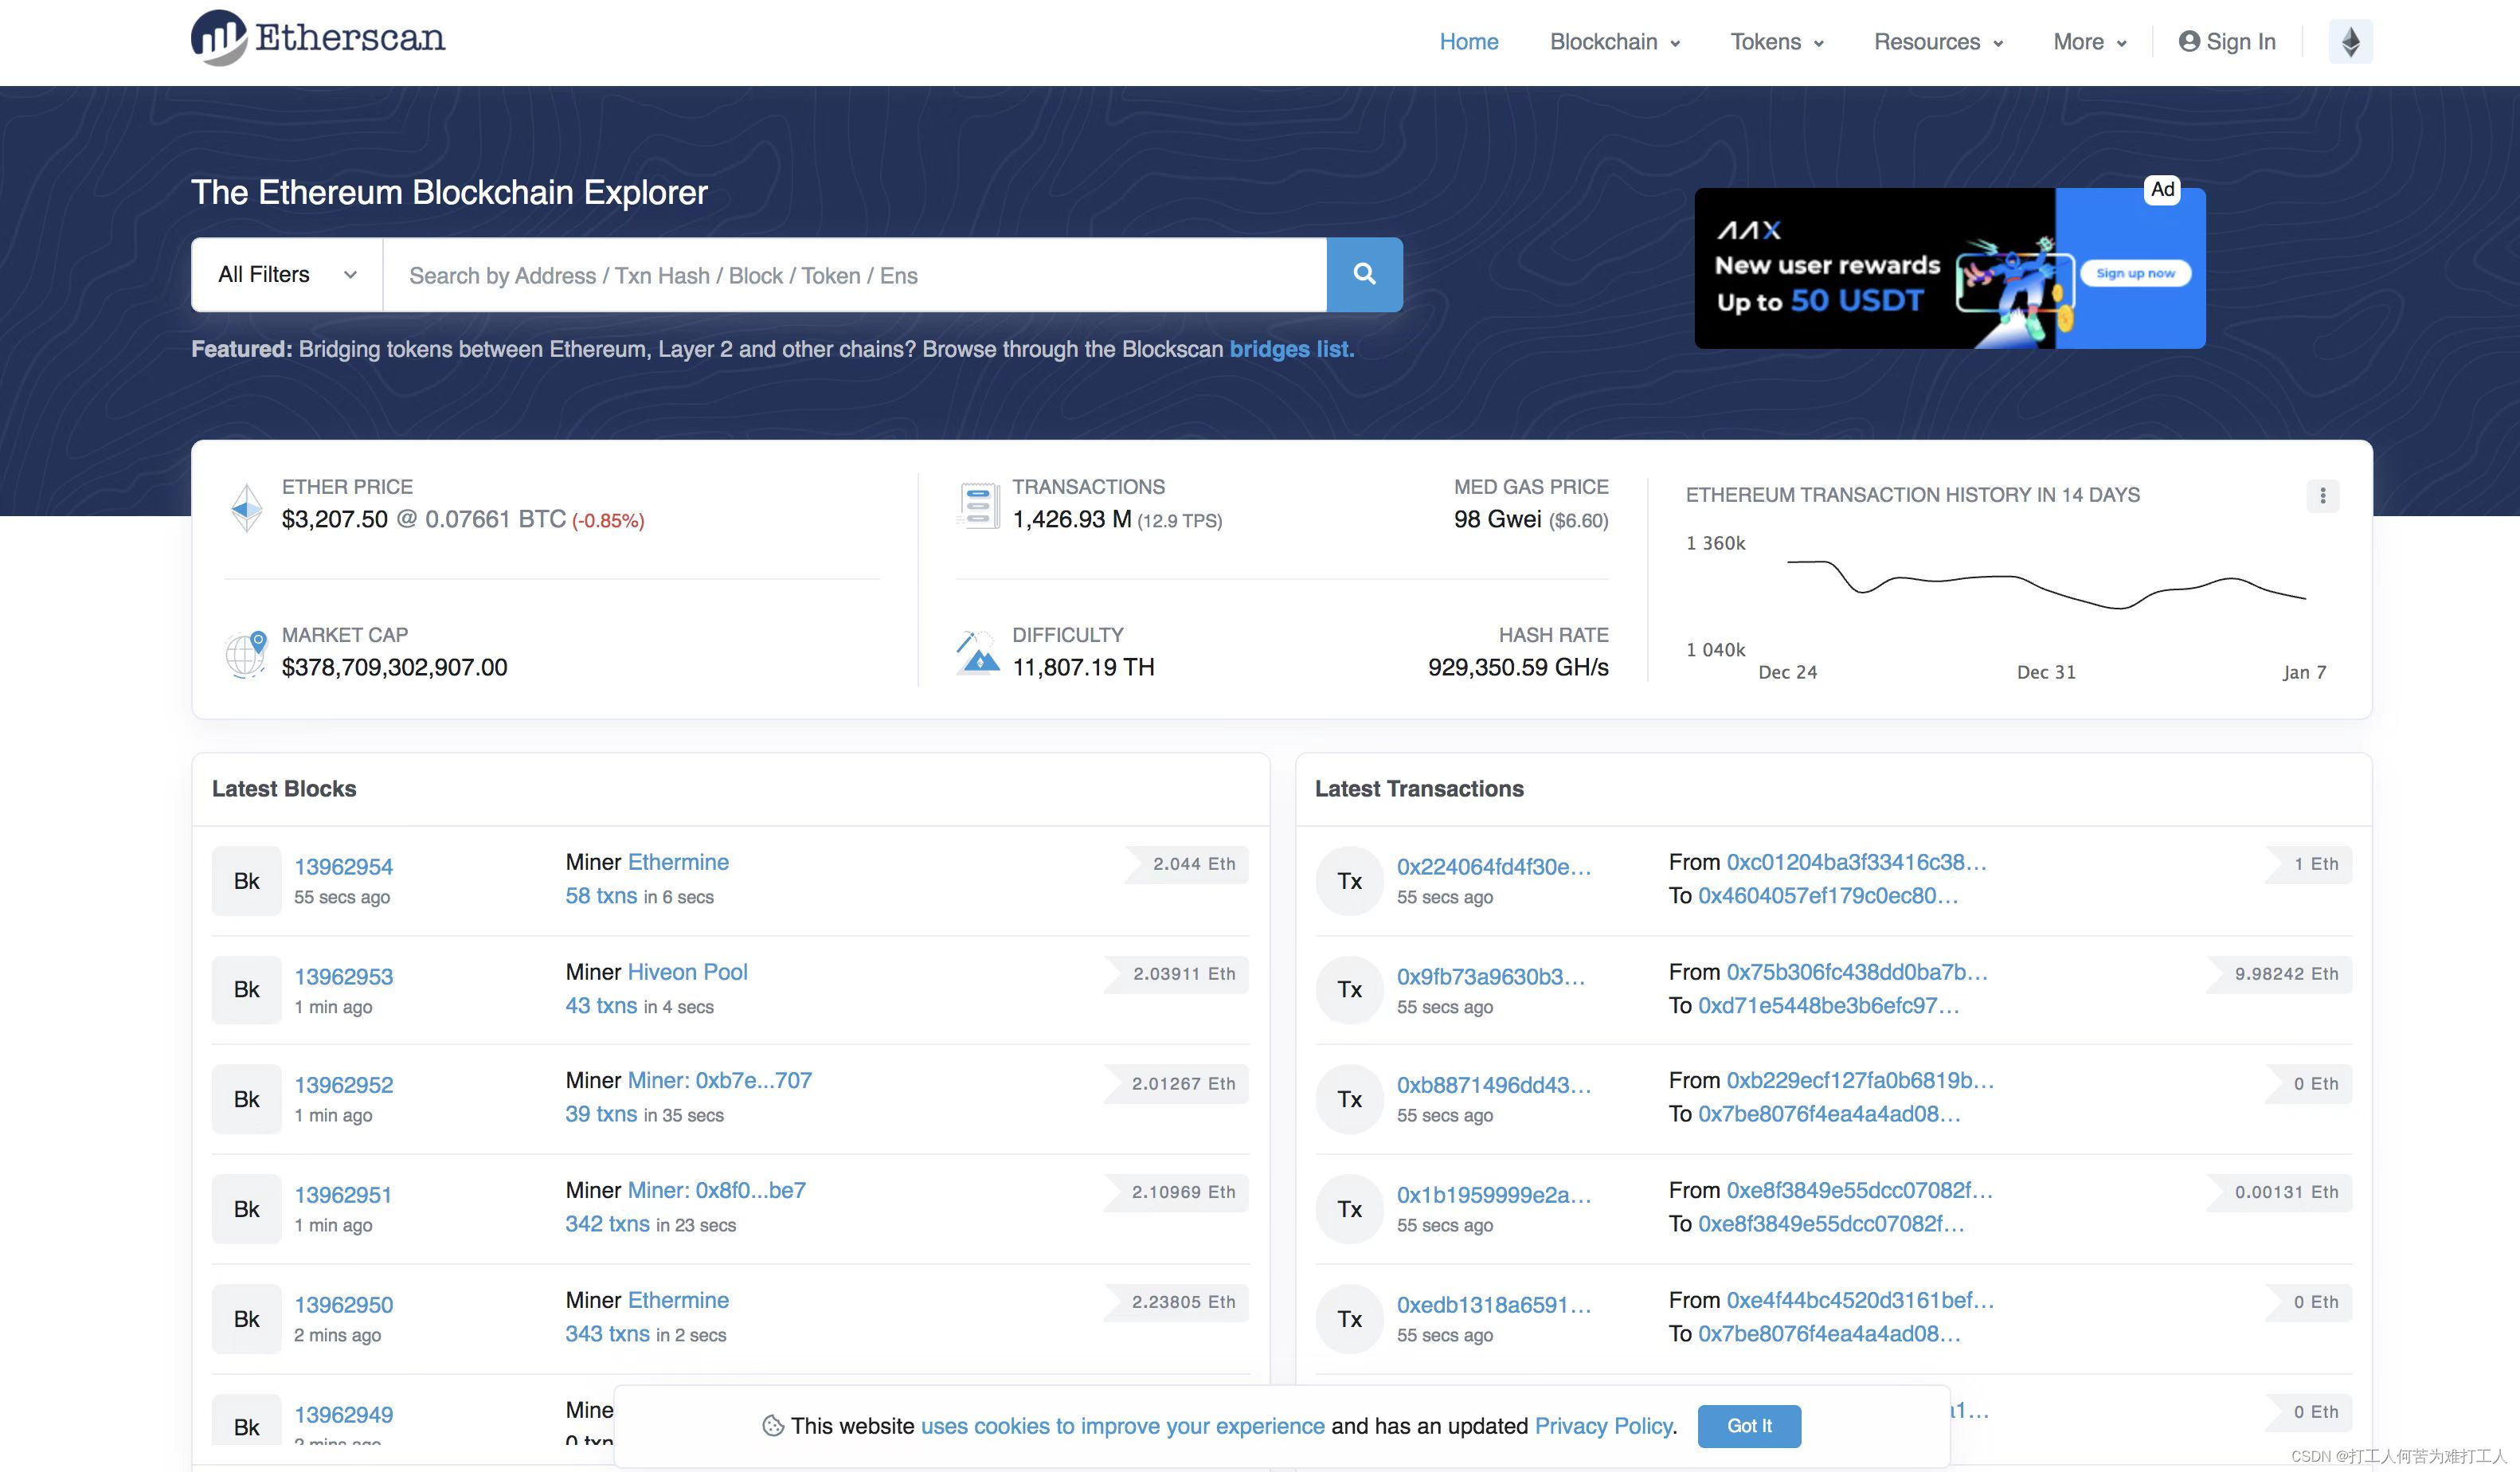Open the More menu
Viewport: 2520px width, 1472px height.
(2089, 42)
